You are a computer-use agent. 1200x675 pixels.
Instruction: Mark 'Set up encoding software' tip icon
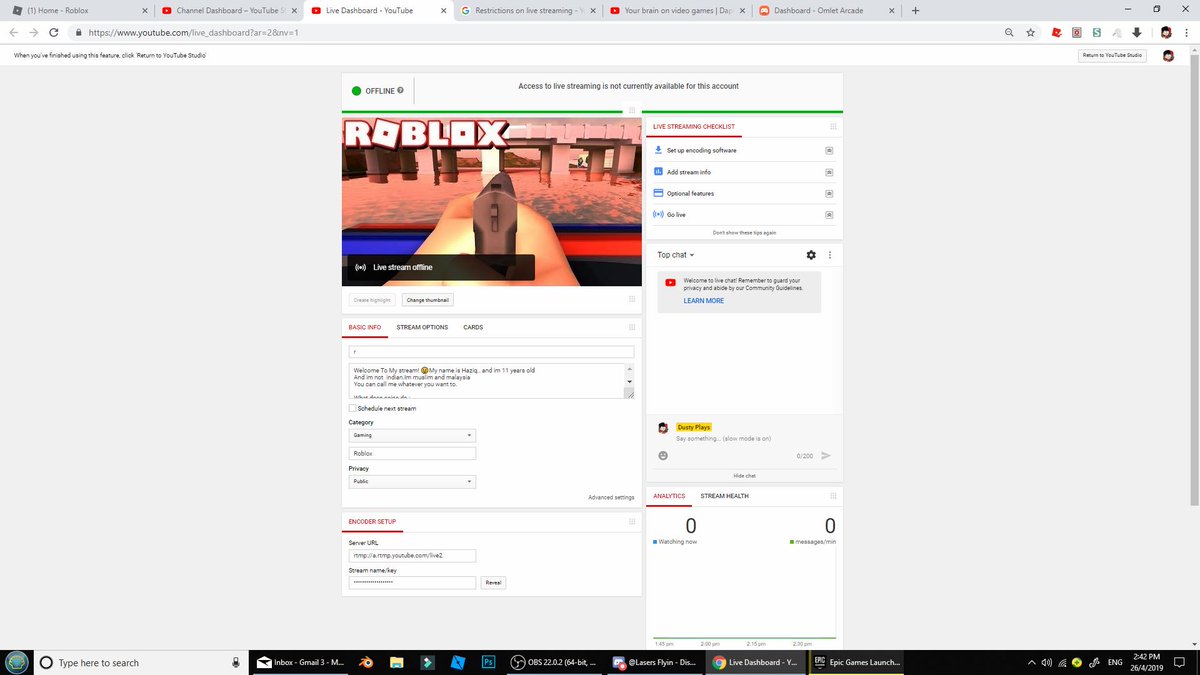829,150
